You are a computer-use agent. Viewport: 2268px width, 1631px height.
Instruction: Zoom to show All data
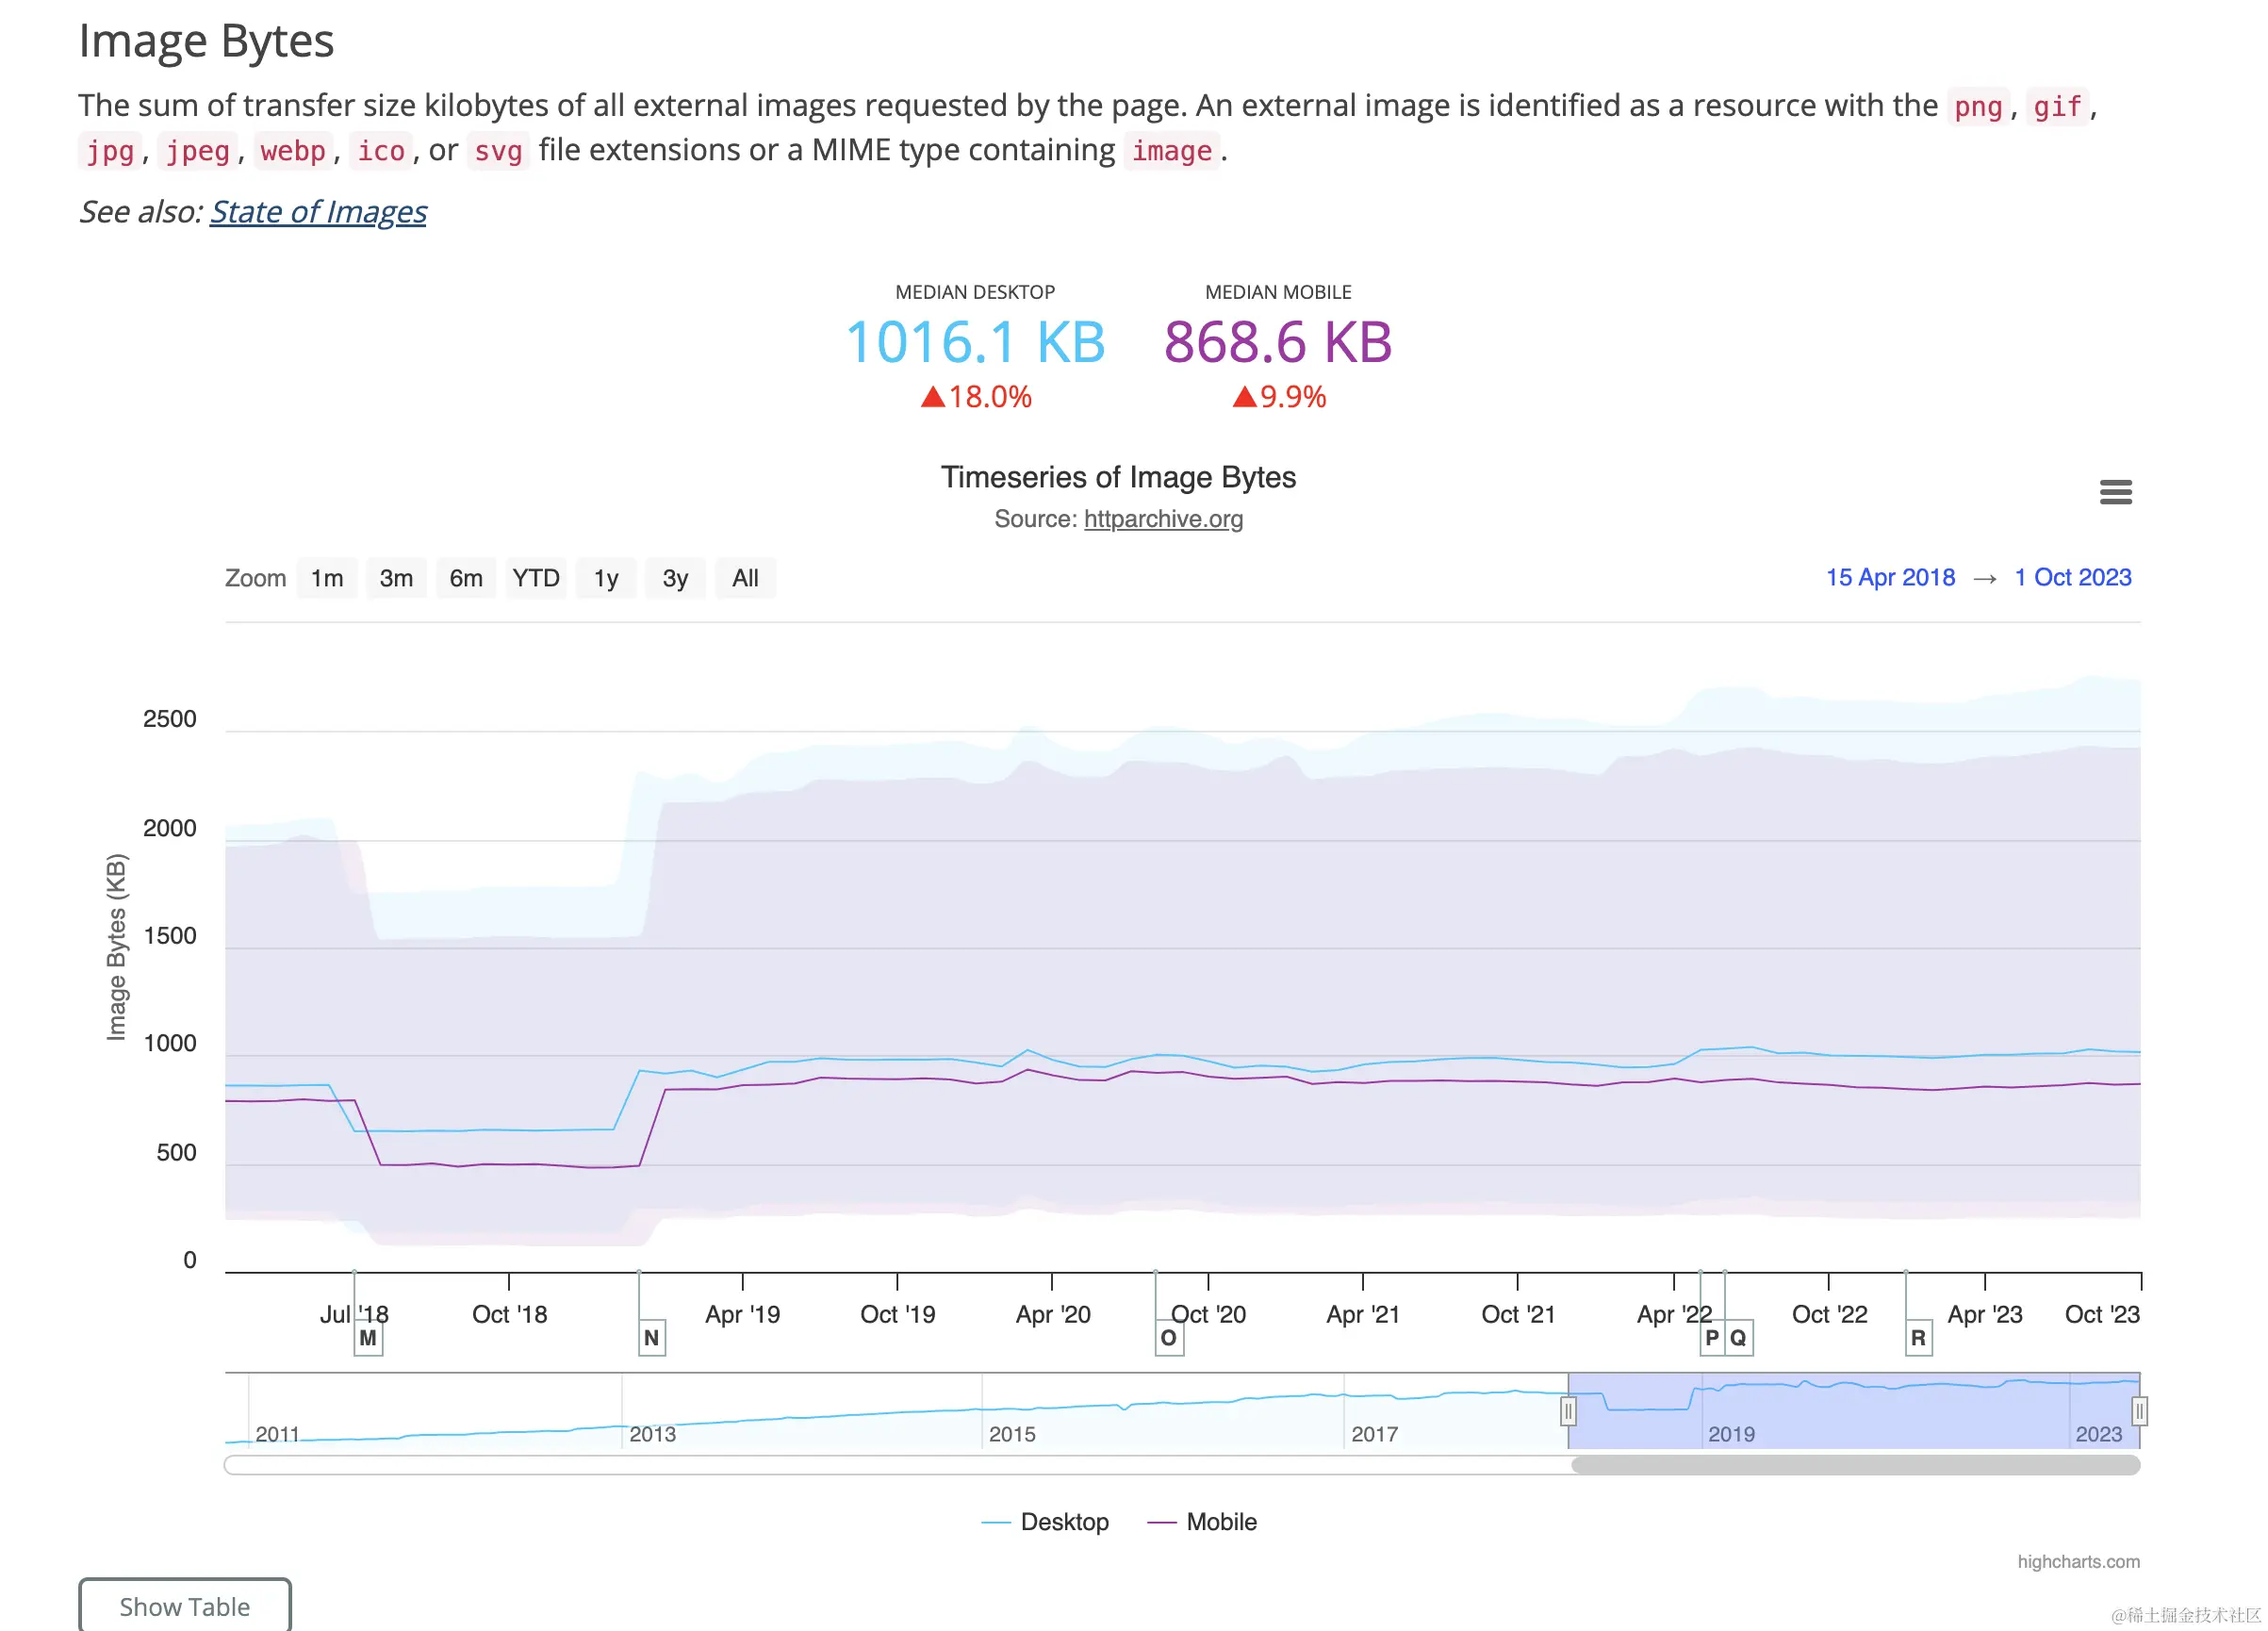[x=745, y=578]
